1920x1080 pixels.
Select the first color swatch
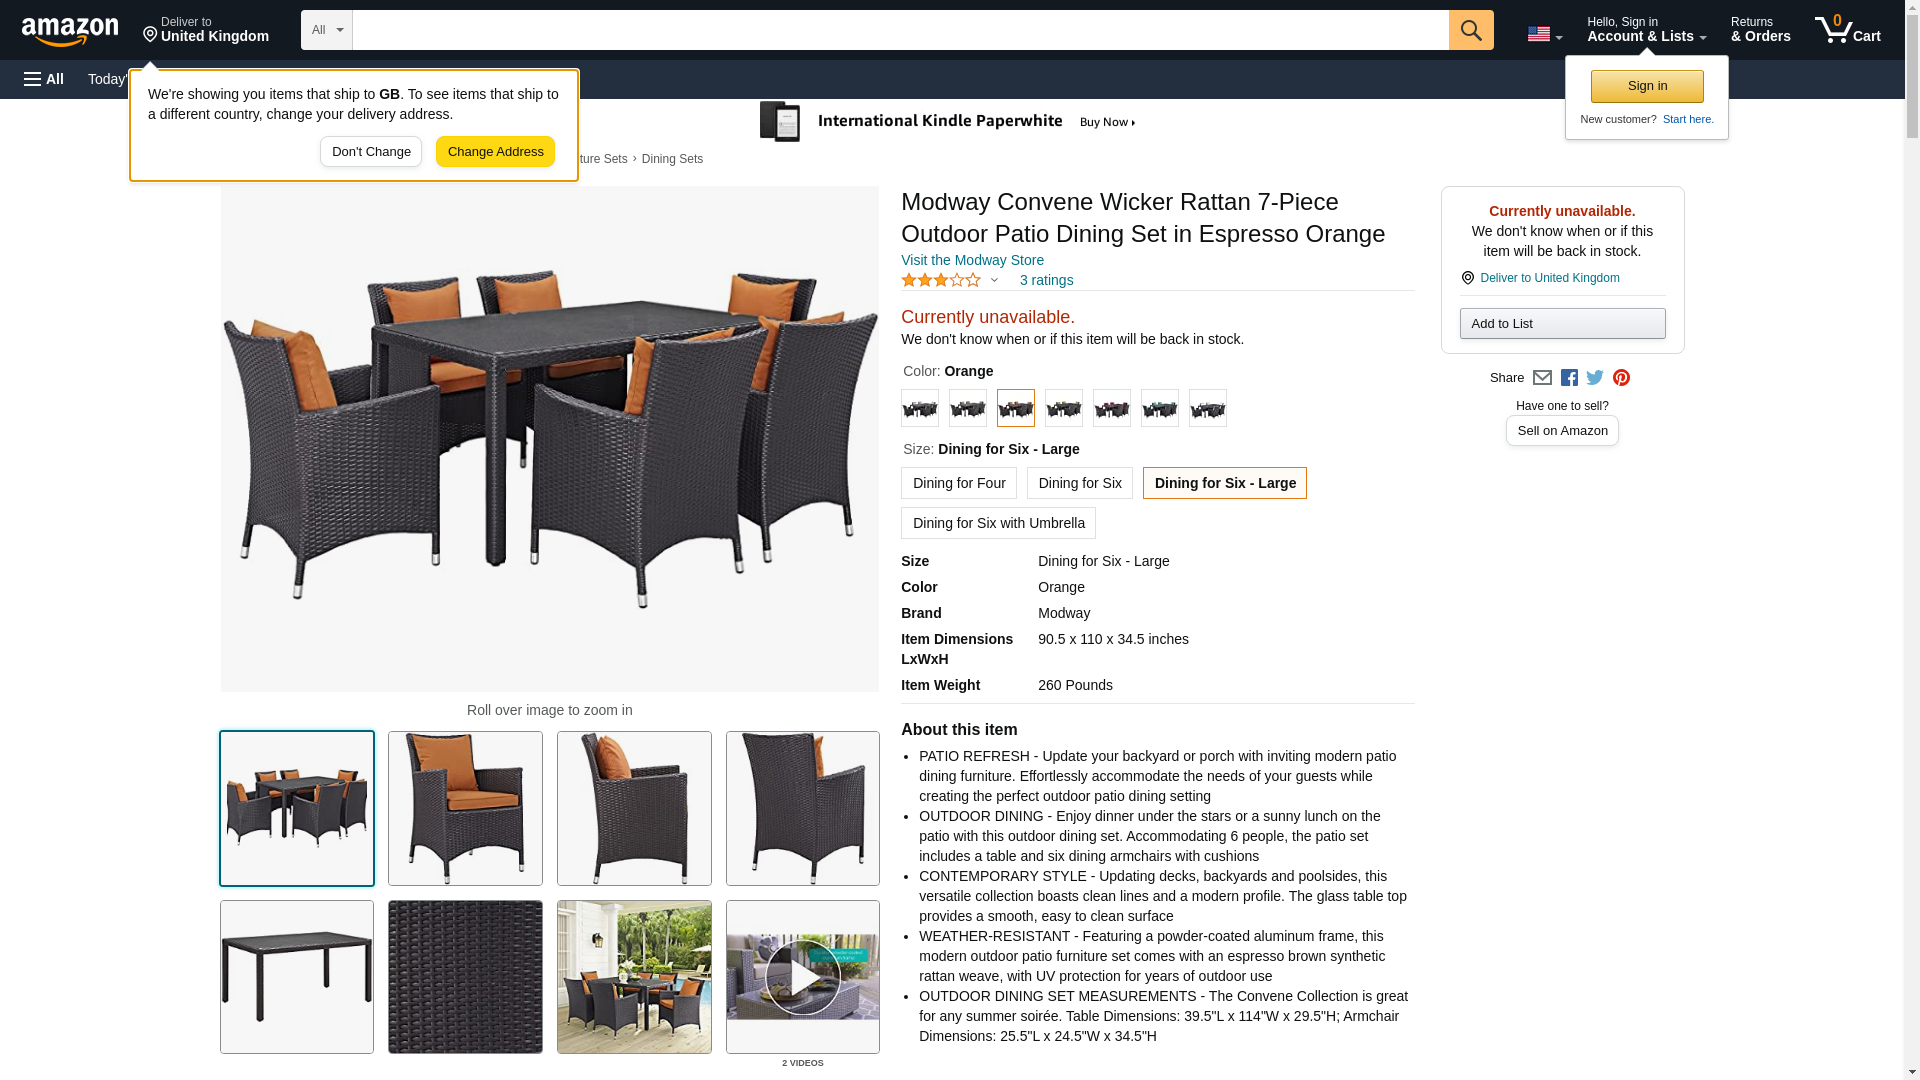click(920, 408)
